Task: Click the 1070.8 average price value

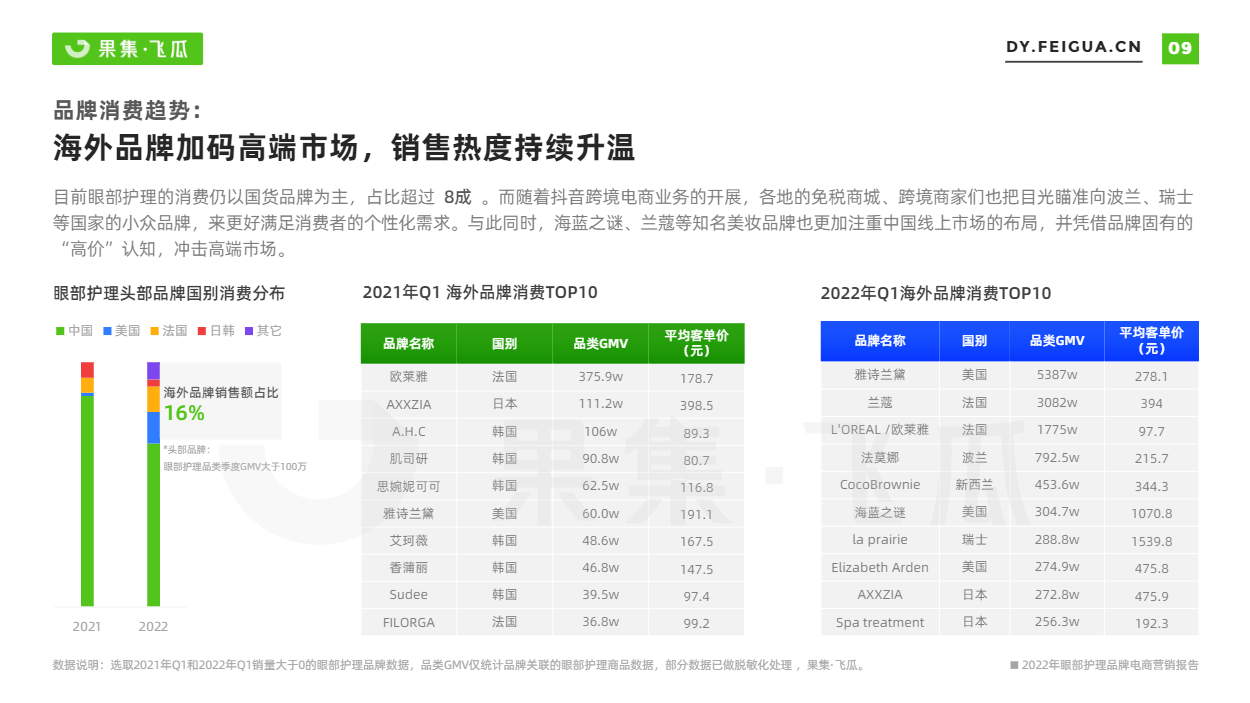Action: [x=1152, y=513]
